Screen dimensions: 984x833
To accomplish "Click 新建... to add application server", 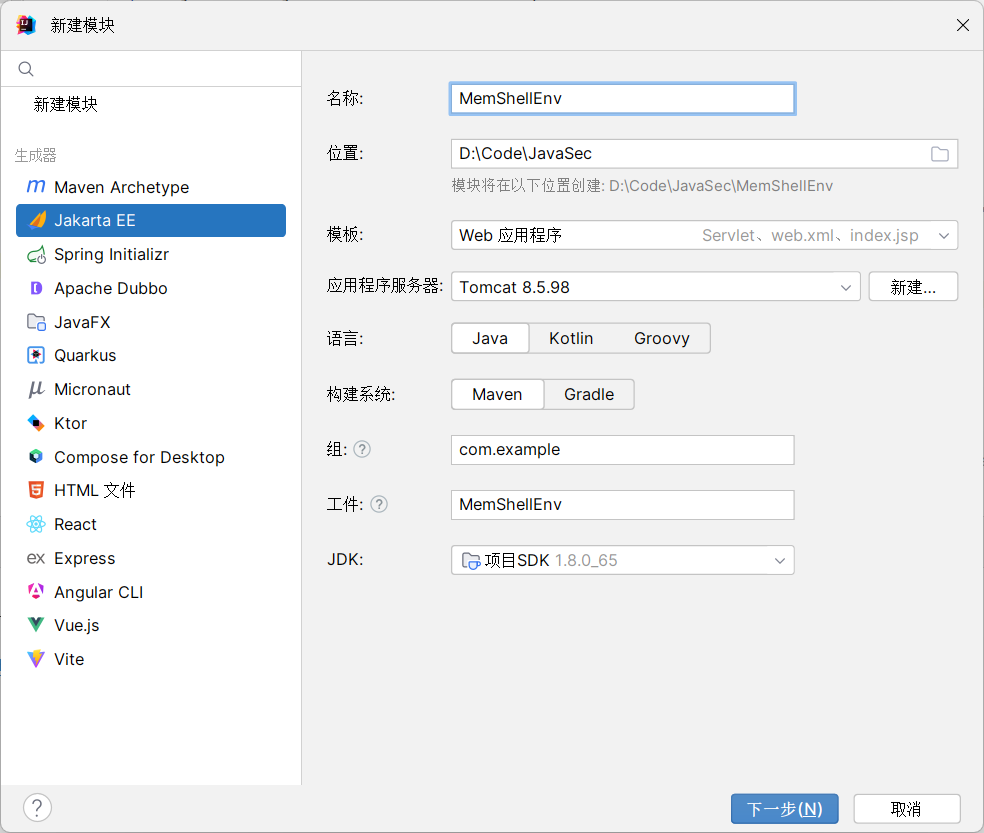I will point(913,287).
